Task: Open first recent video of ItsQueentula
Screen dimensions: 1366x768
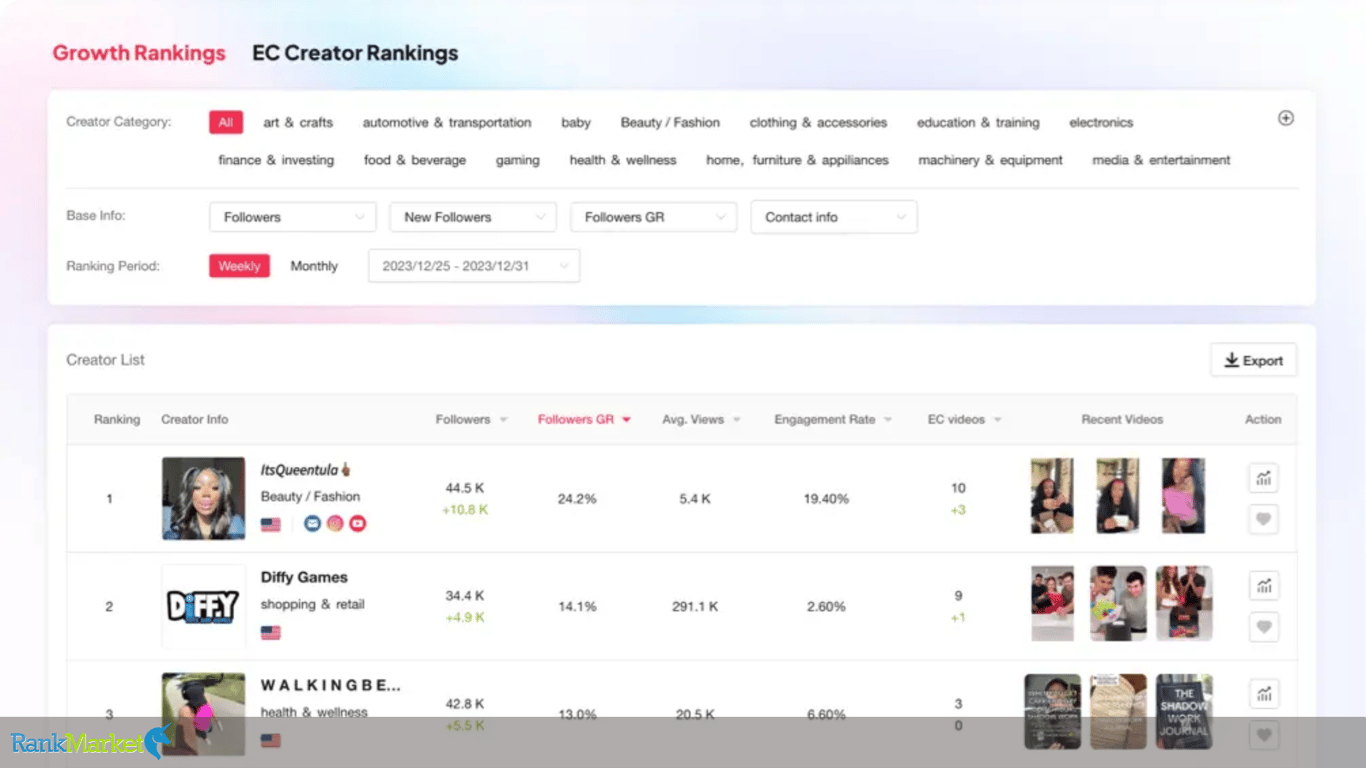Action: pyautogui.click(x=1052, y=496)
